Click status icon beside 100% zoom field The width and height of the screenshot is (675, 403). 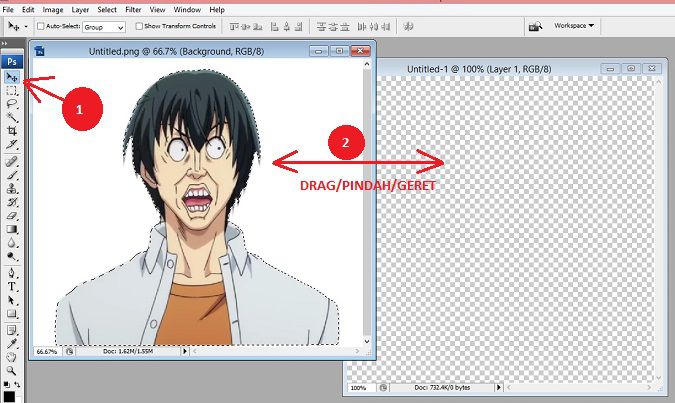click(x=383, y=388)
